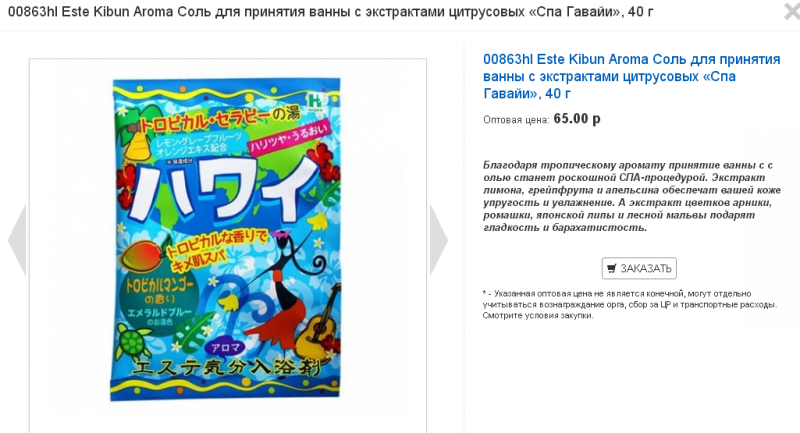Image resolution: width=800 pixels, height=433 pixels.
Task: Click the italic product description paragraph
Action: tap(632, 196)
